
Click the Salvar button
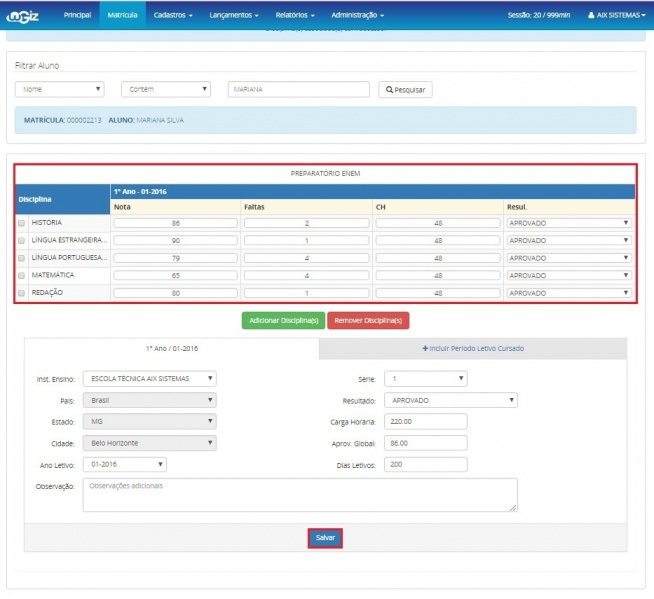click(325, 538)
